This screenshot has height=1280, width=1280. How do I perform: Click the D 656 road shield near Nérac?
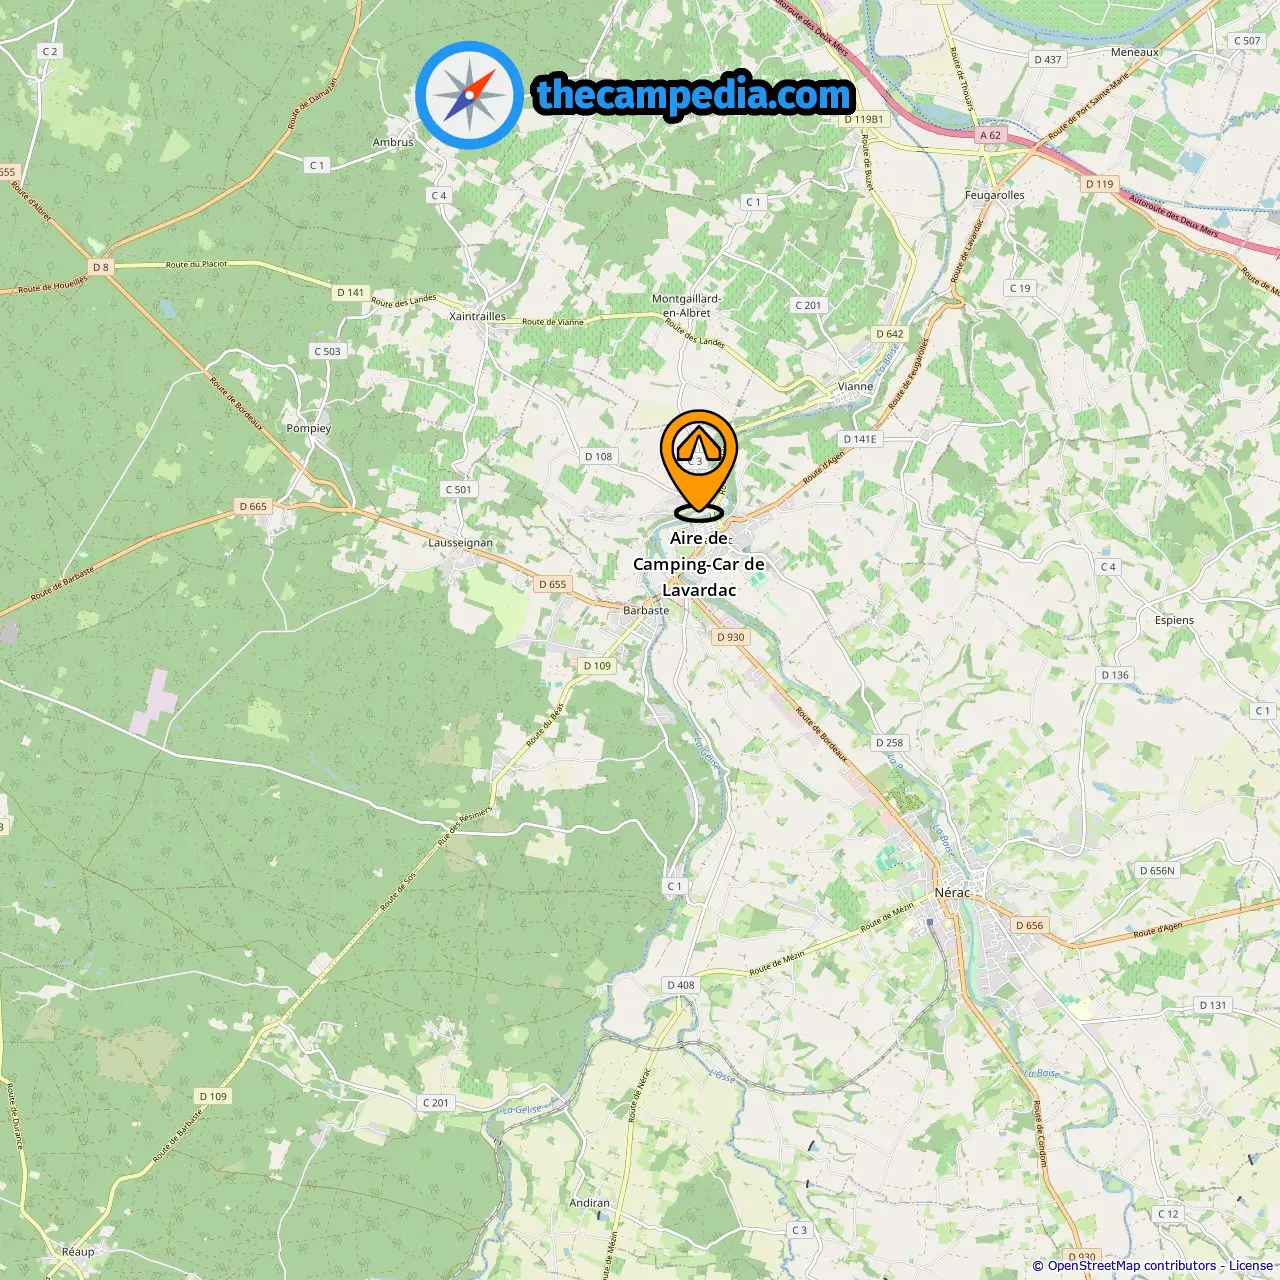pyautogui.click(x=1029, y=925)
